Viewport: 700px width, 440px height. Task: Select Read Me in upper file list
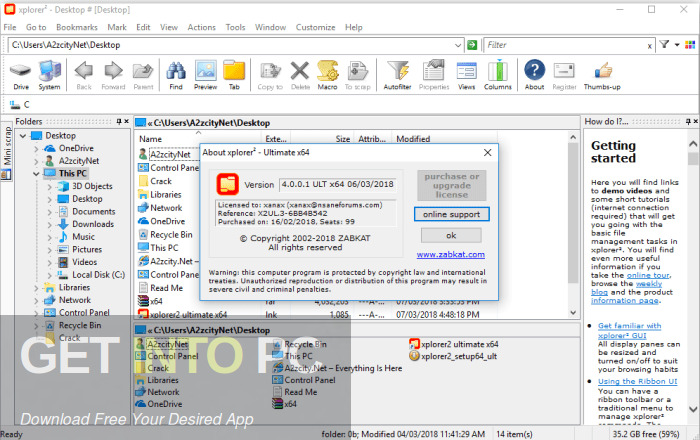pos(167,288)
